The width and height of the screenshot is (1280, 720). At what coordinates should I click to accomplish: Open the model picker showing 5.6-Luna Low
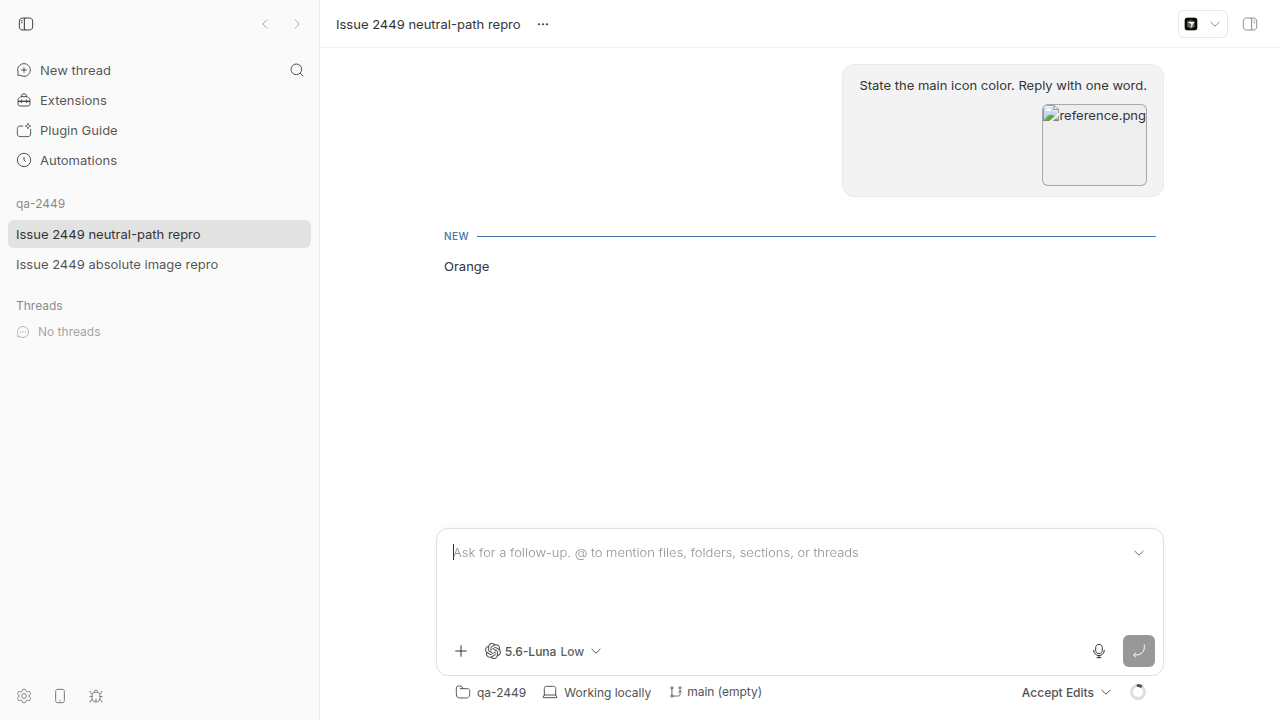pyautogui.click(x=543, y=651)
